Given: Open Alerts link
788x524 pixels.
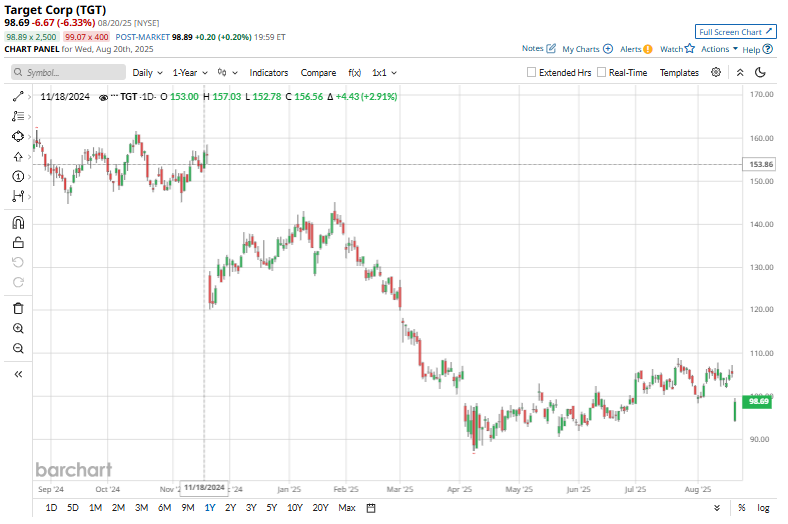Looking at the screenshot, I should point(636,49).
